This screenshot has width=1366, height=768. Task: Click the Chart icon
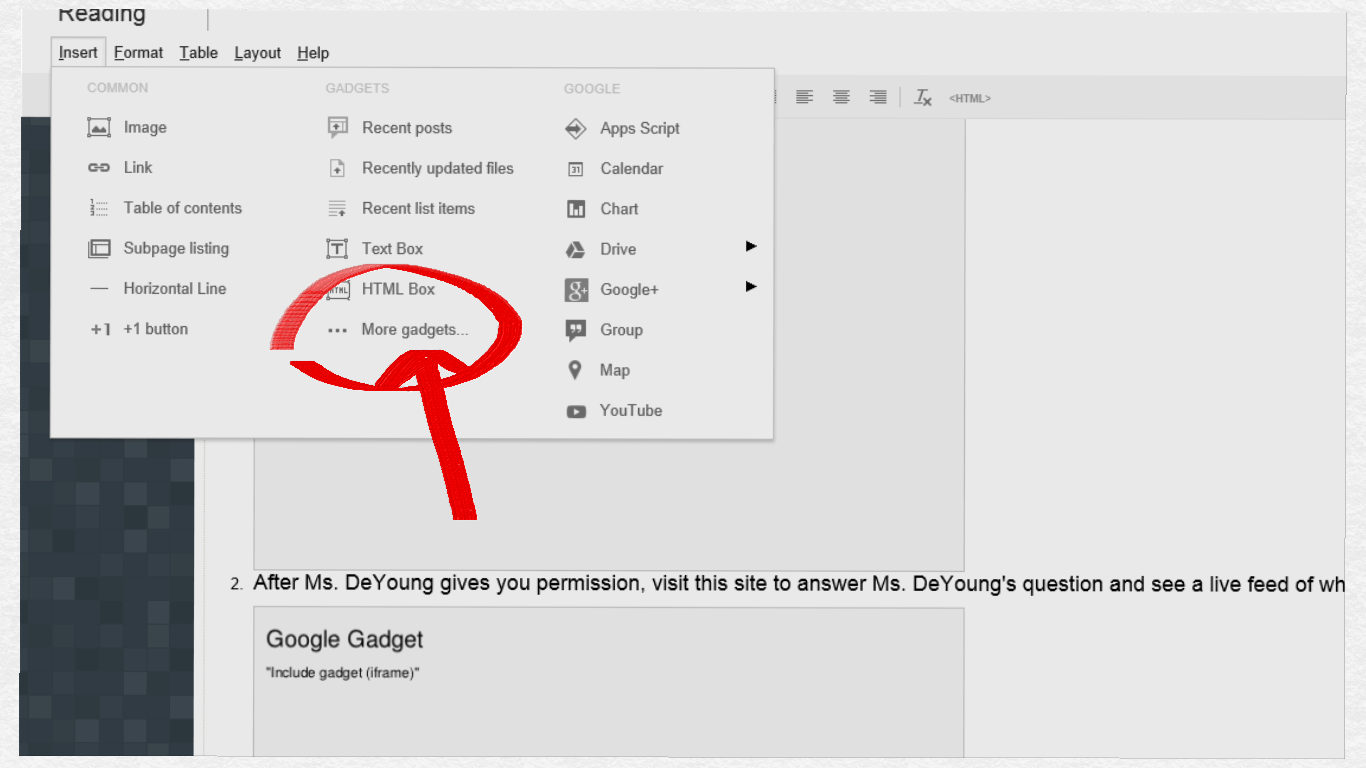click(x=576, y=209)
